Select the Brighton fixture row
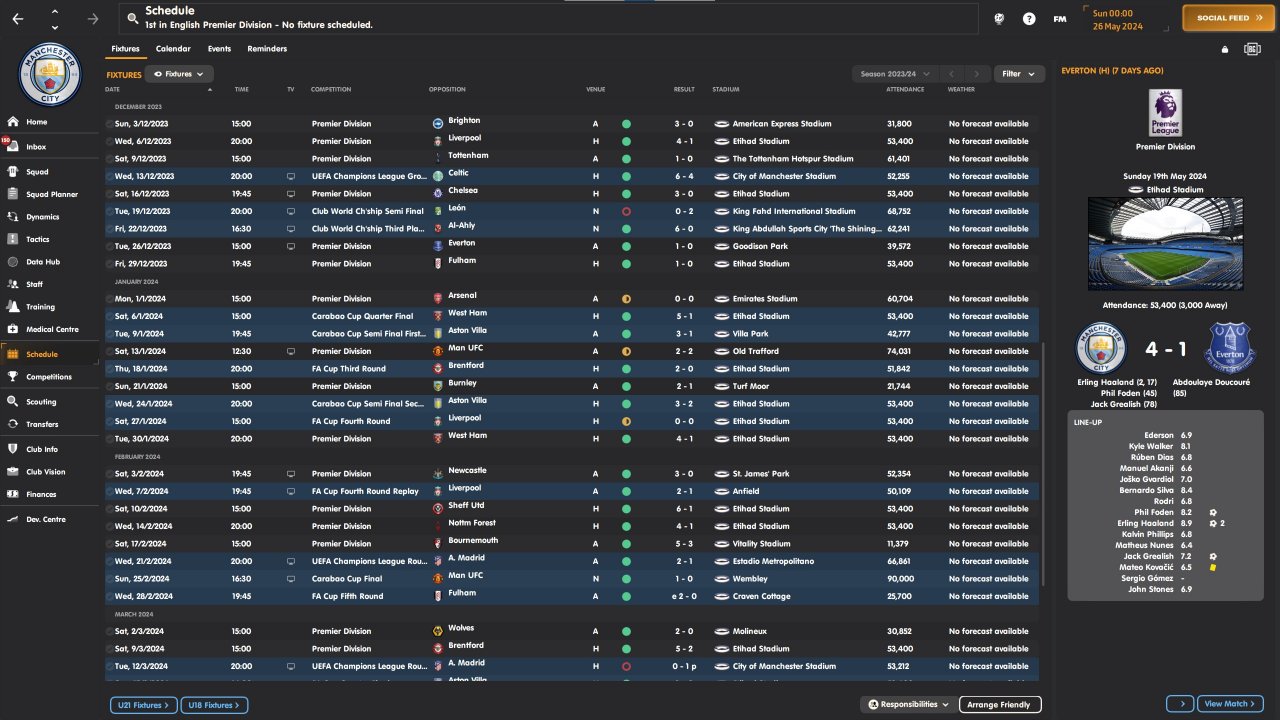Viewport: 1280px width, 720px height. click(x=571, y=124)
